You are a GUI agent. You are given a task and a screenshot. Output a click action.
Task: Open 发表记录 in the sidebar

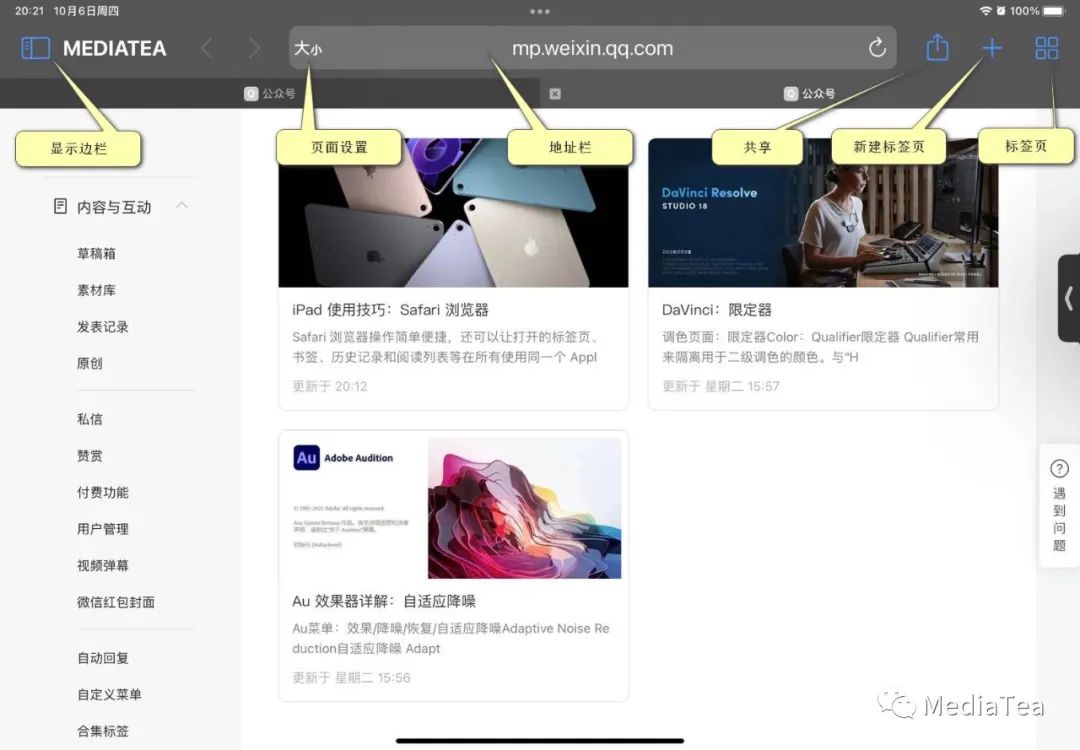click(103, 326)
